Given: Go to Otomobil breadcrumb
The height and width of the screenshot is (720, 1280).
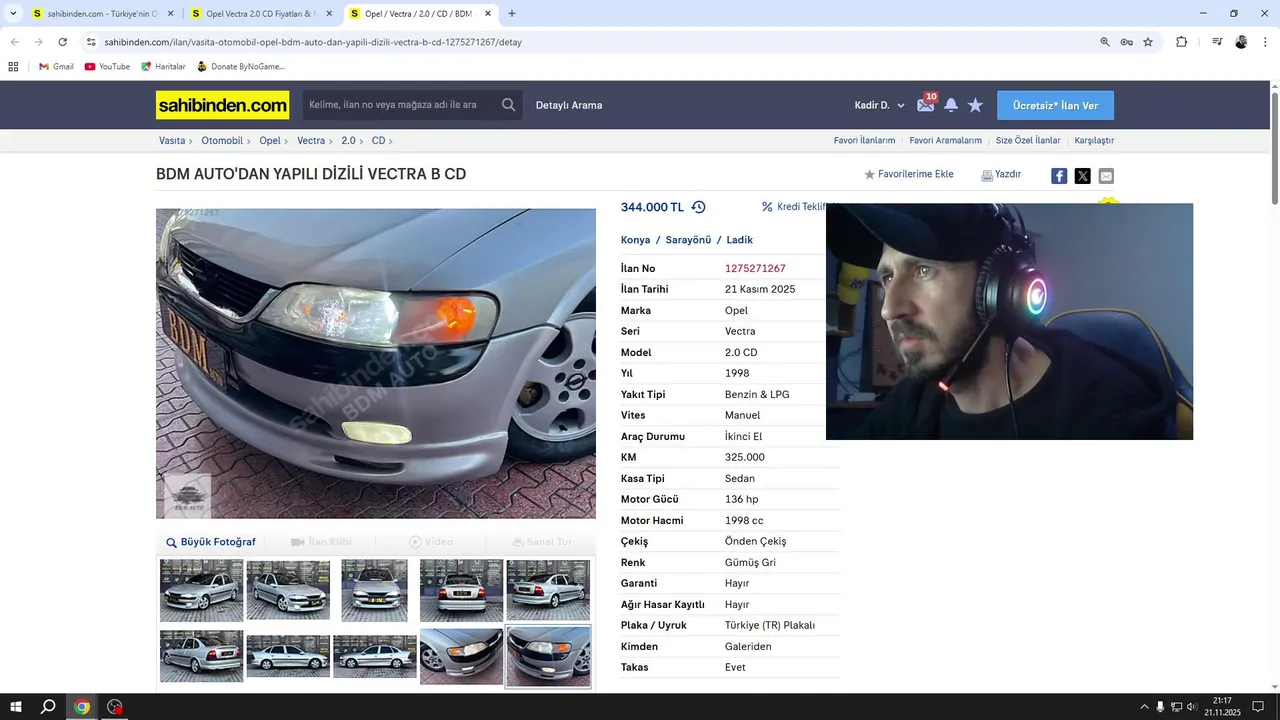Looking at the screenshot, I should click(222, 141).
